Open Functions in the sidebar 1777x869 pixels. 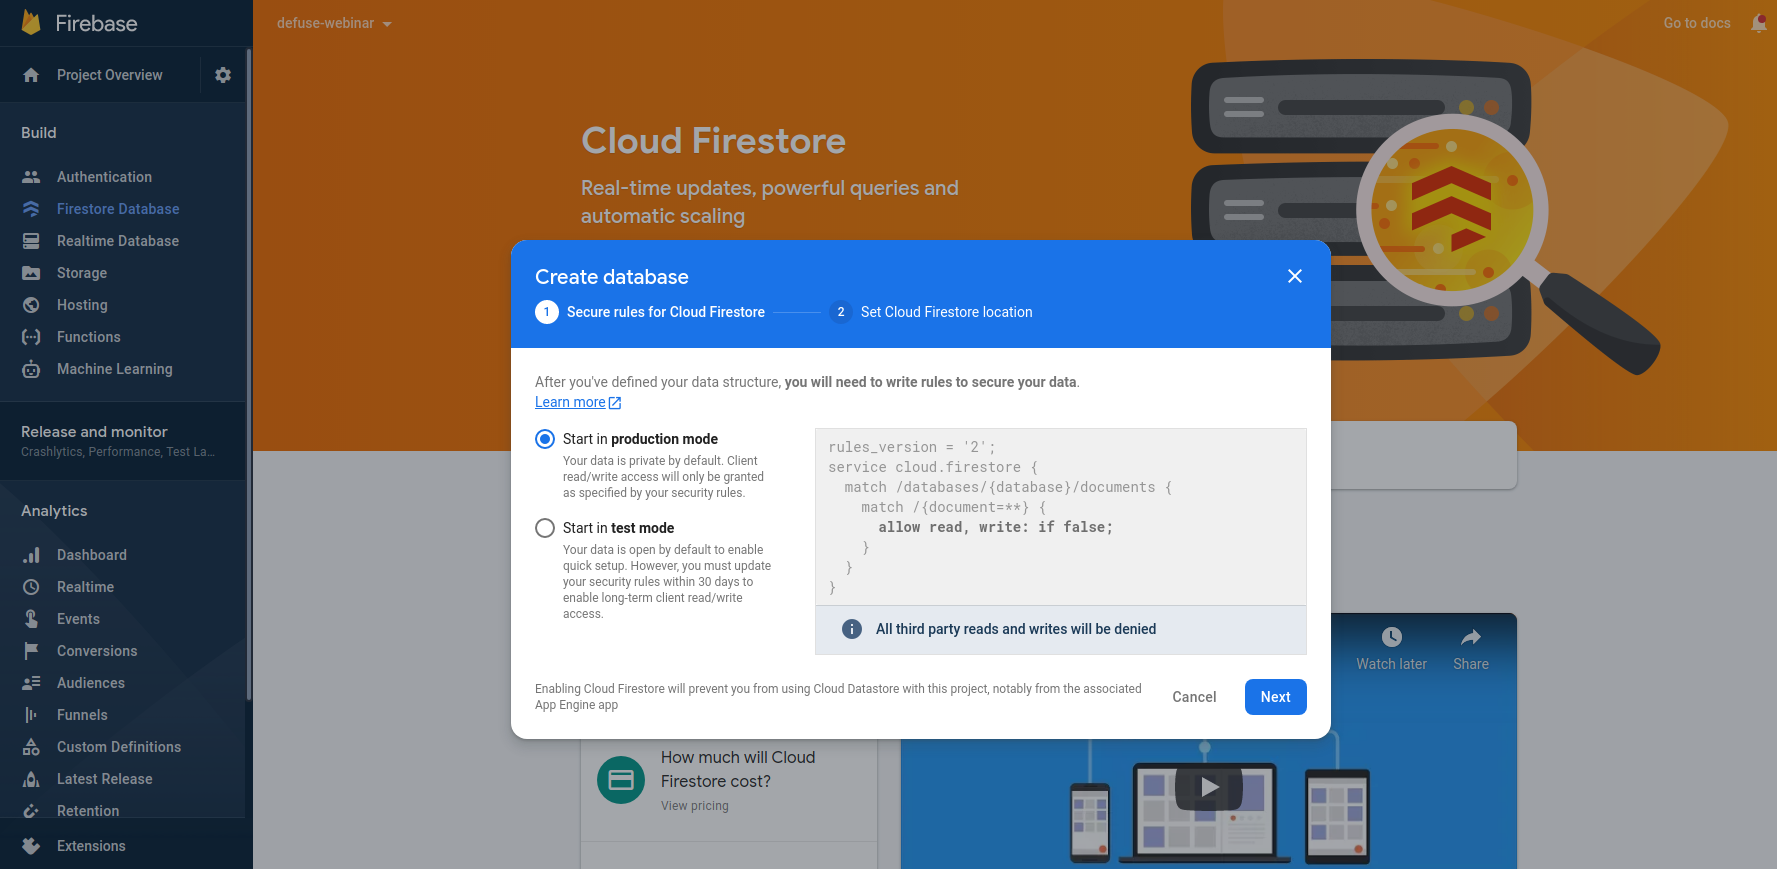click(x=89, y=337)
